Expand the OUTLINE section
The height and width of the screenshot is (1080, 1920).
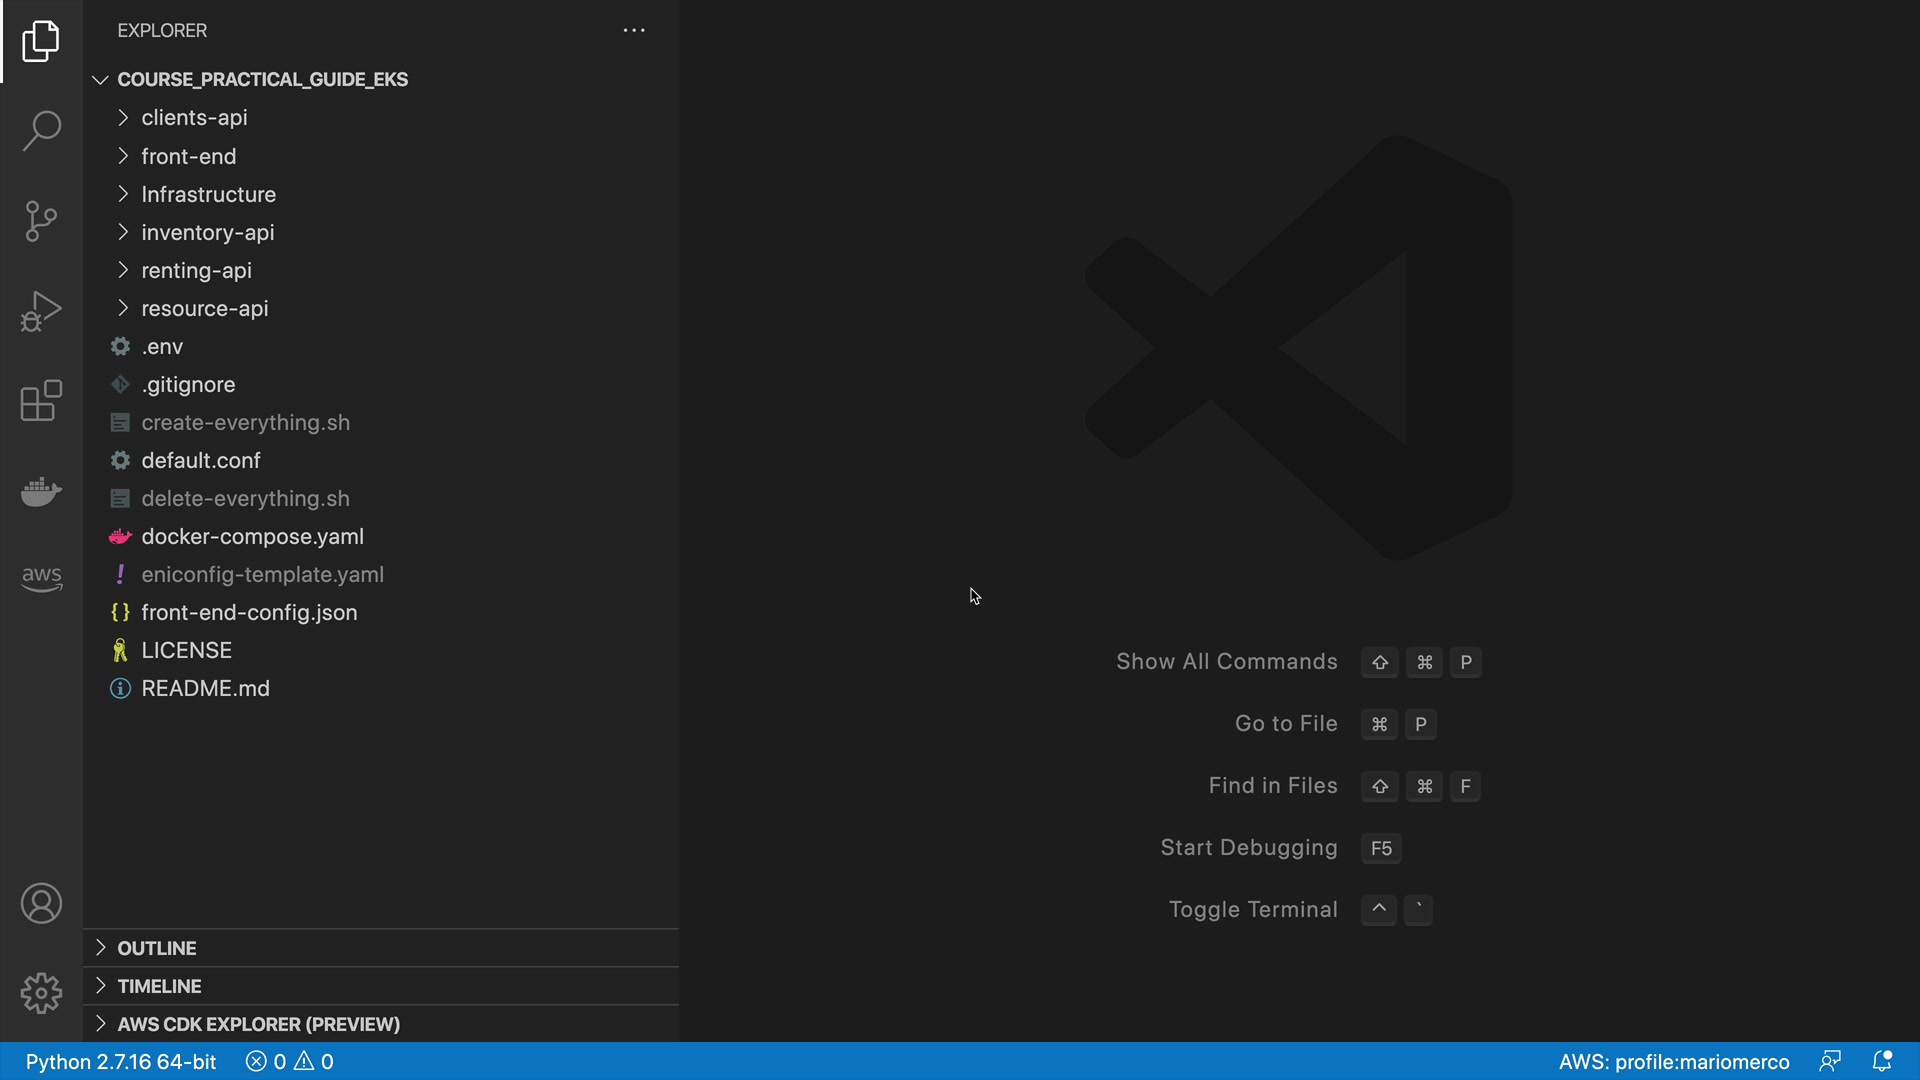pos(157,948)
